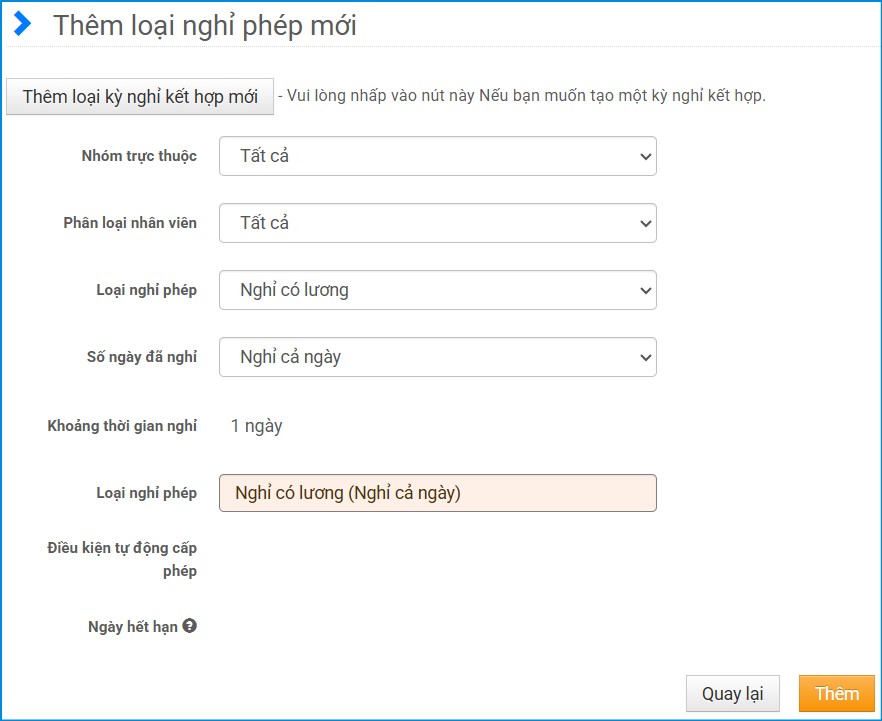
Task: Click the Ngày hết hạn label text
Action: 133,627
